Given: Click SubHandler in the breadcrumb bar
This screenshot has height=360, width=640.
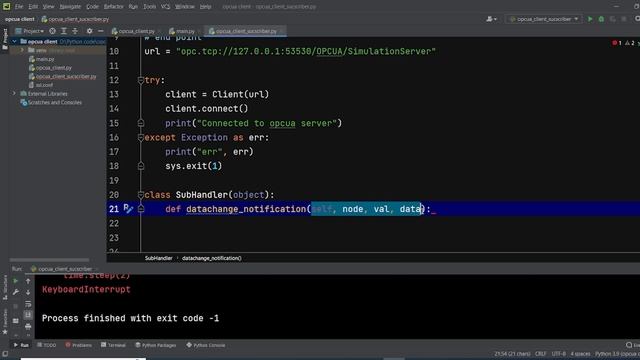Looking at the screenshot, I should (x=158, y=258).
